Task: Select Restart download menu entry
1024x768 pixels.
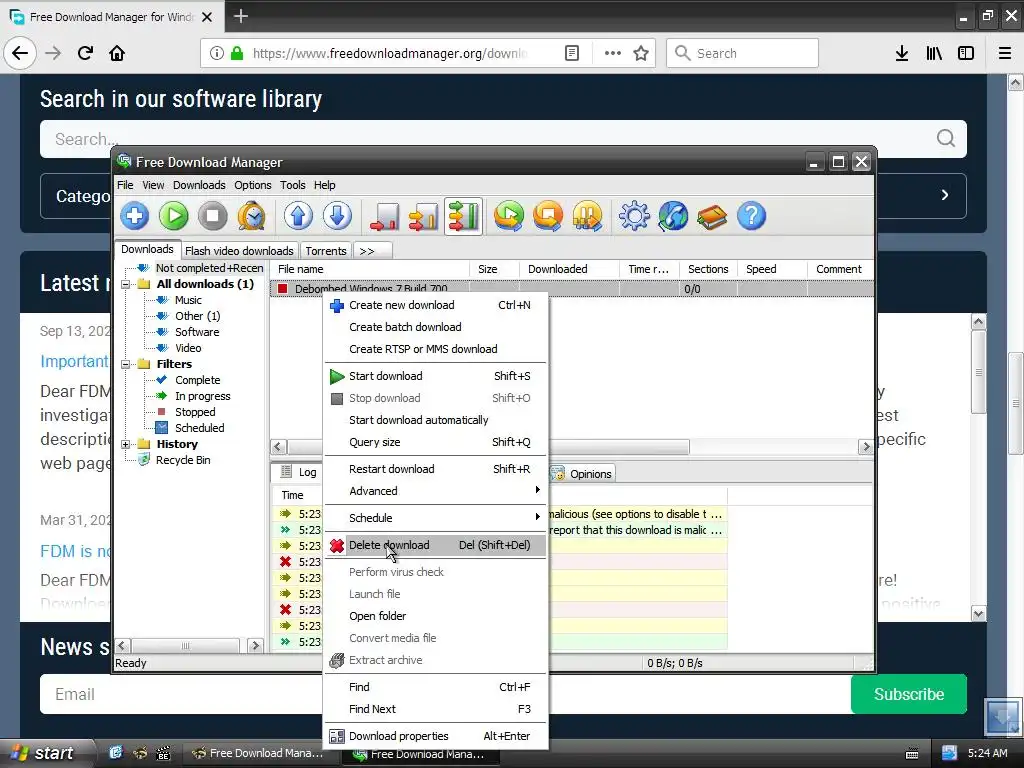Action: tap(435, 469)
